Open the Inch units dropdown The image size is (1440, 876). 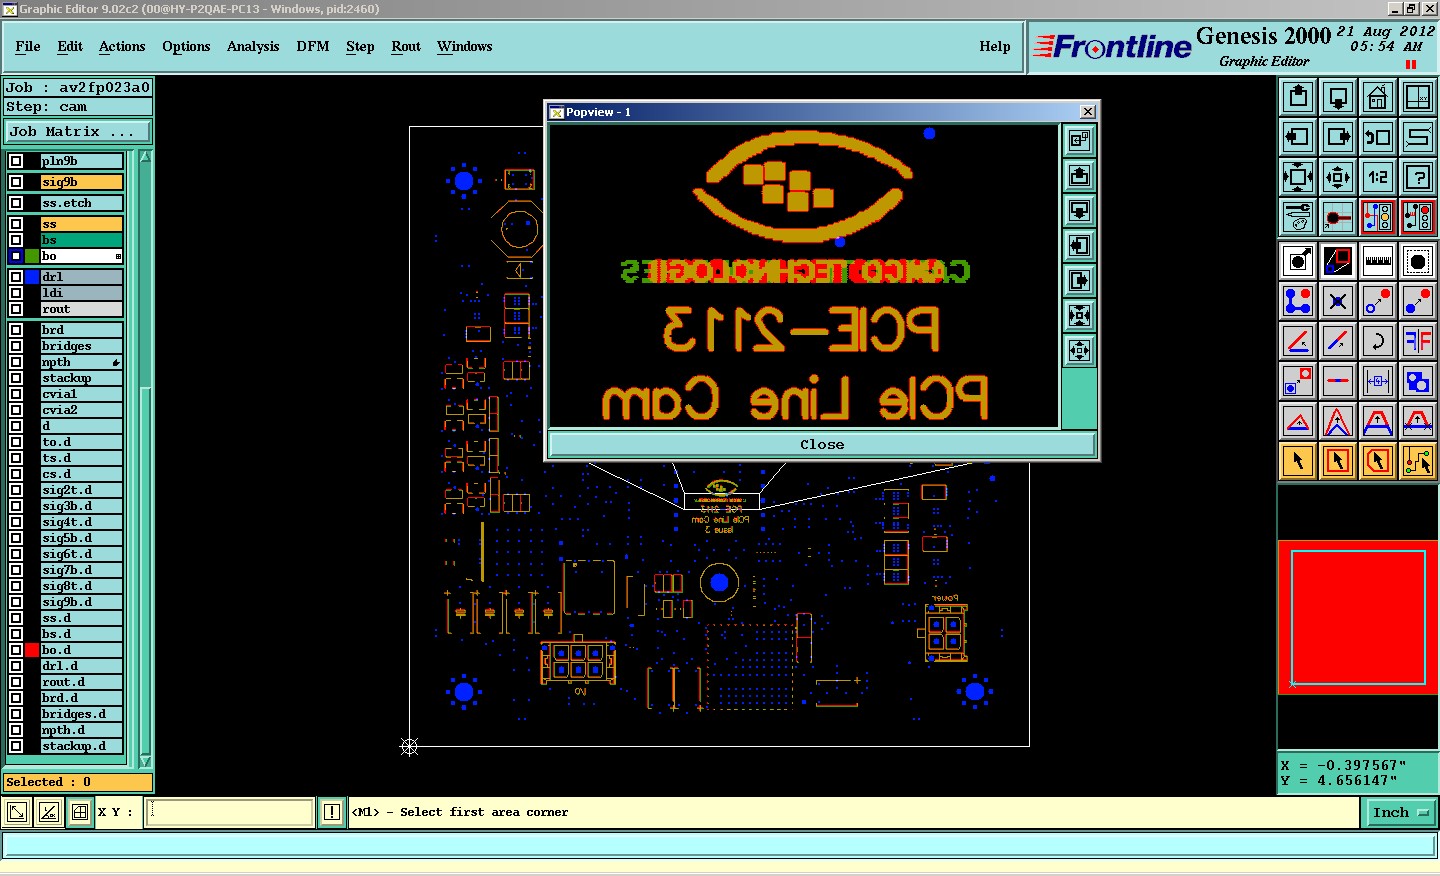[1399, 812]
